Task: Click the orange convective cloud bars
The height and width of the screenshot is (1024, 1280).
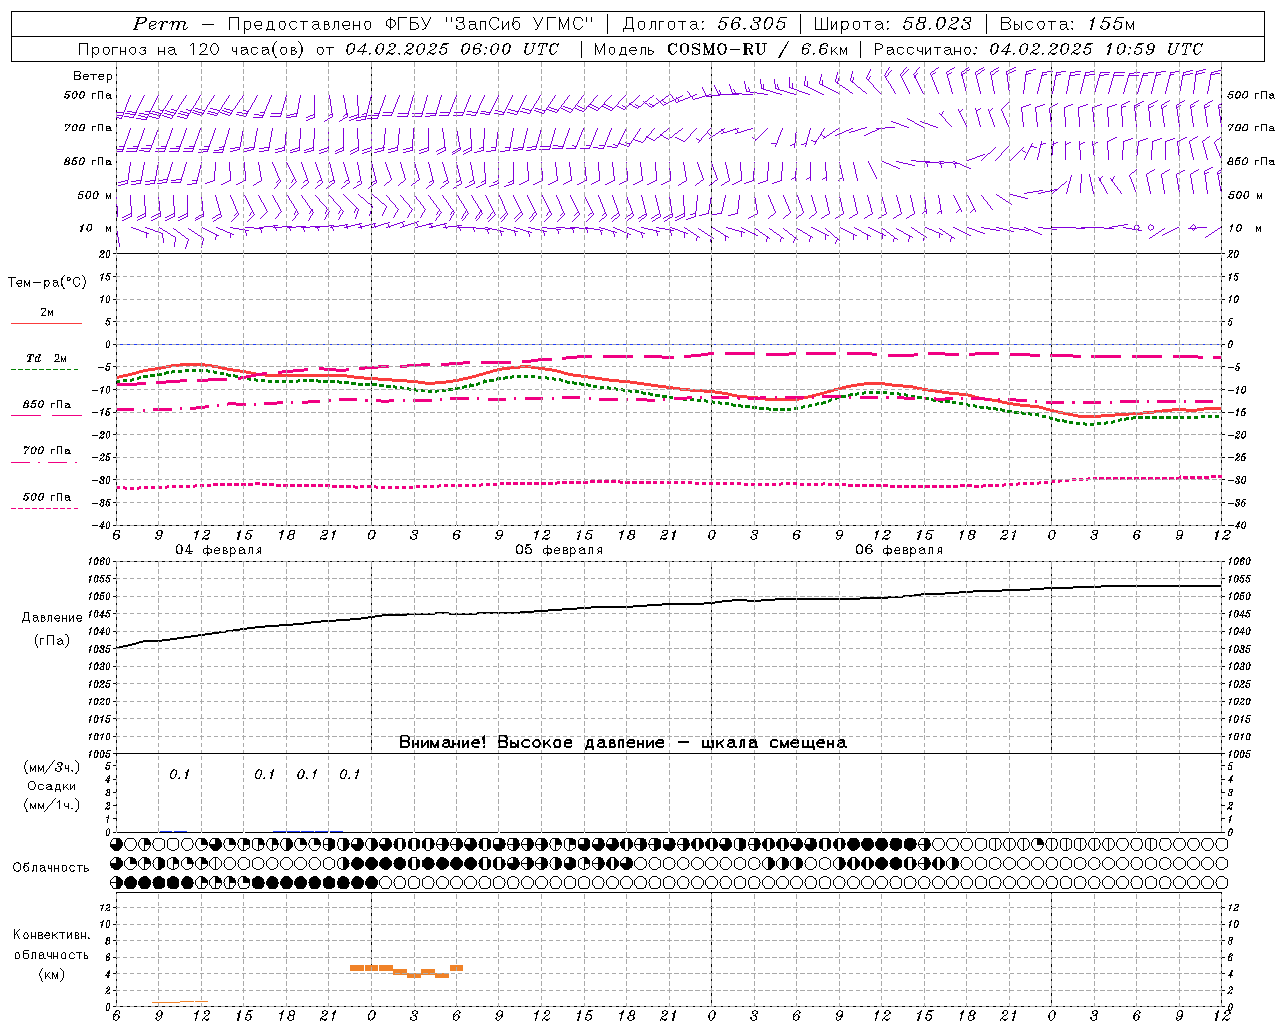Action: [x=406, y=970]
